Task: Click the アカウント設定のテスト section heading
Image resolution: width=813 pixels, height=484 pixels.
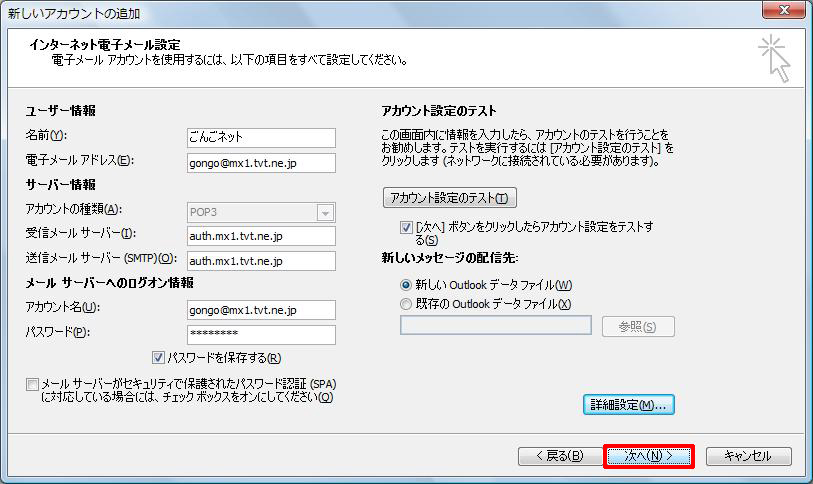Action: pyautogui.click(x=439, y=110)
